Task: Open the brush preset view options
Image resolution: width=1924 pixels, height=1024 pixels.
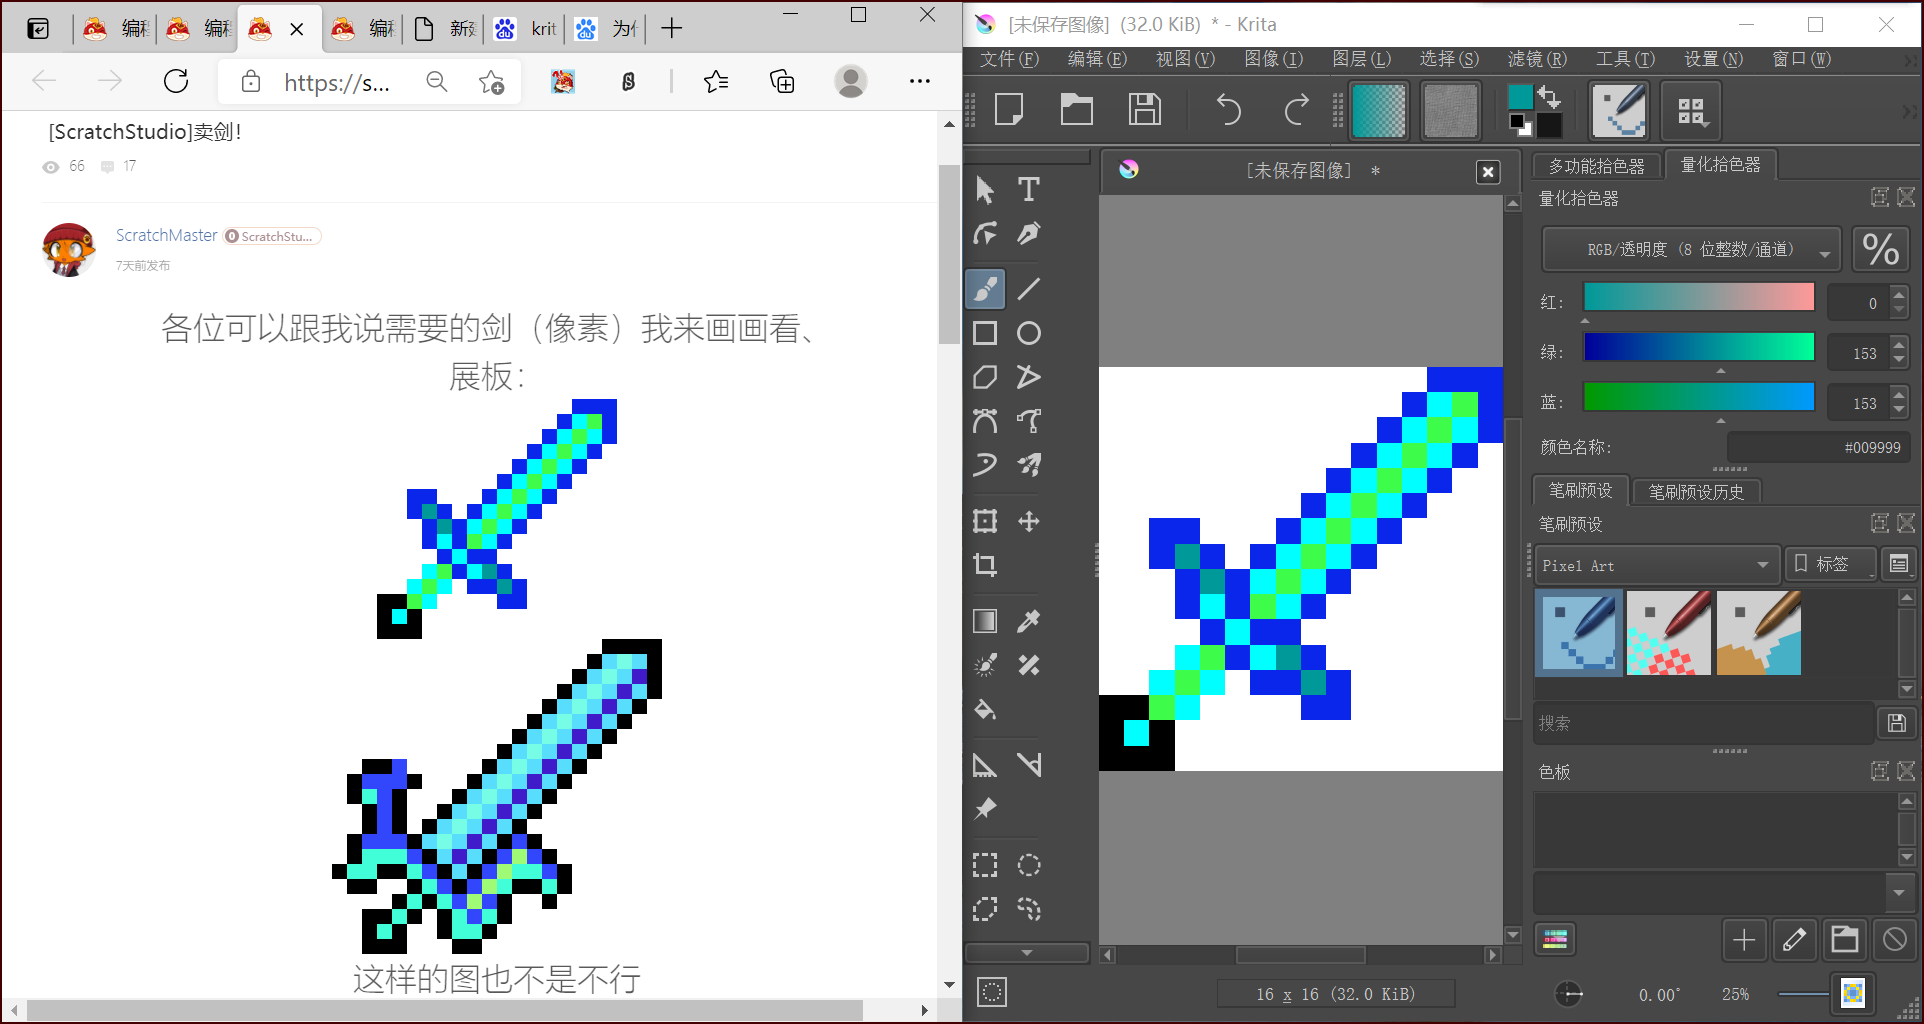Action: pos(1898,564)
